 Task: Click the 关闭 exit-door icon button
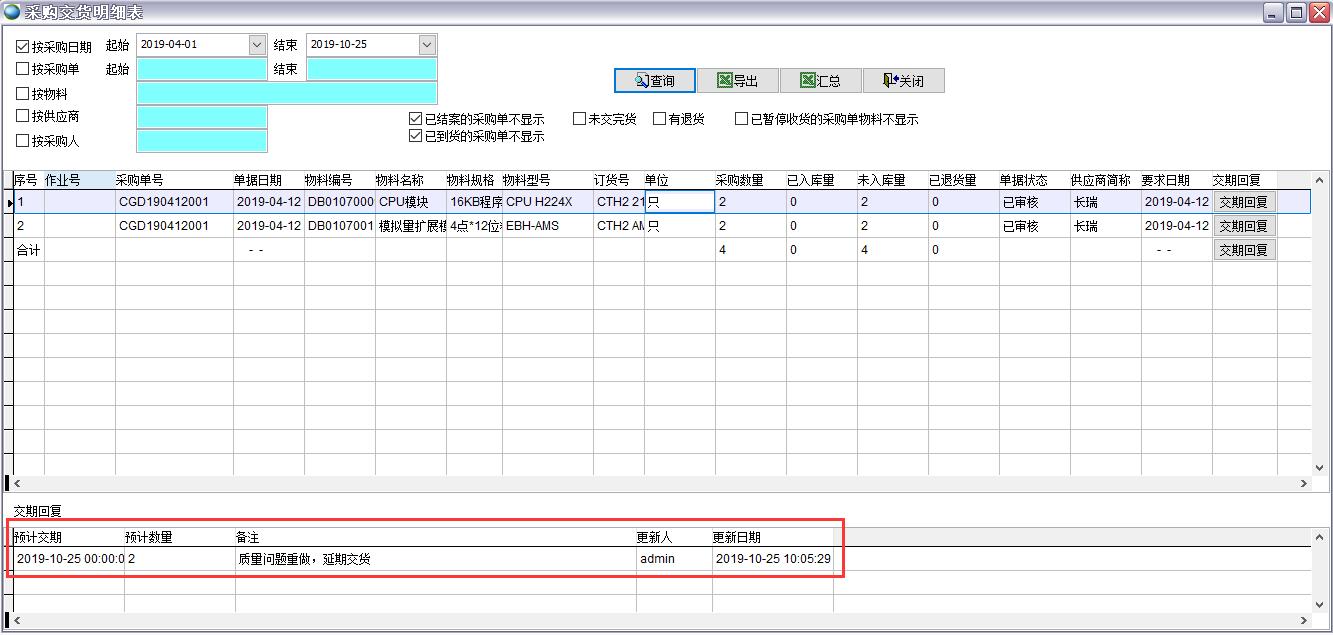pyautogui.click(x=890, y=80)
